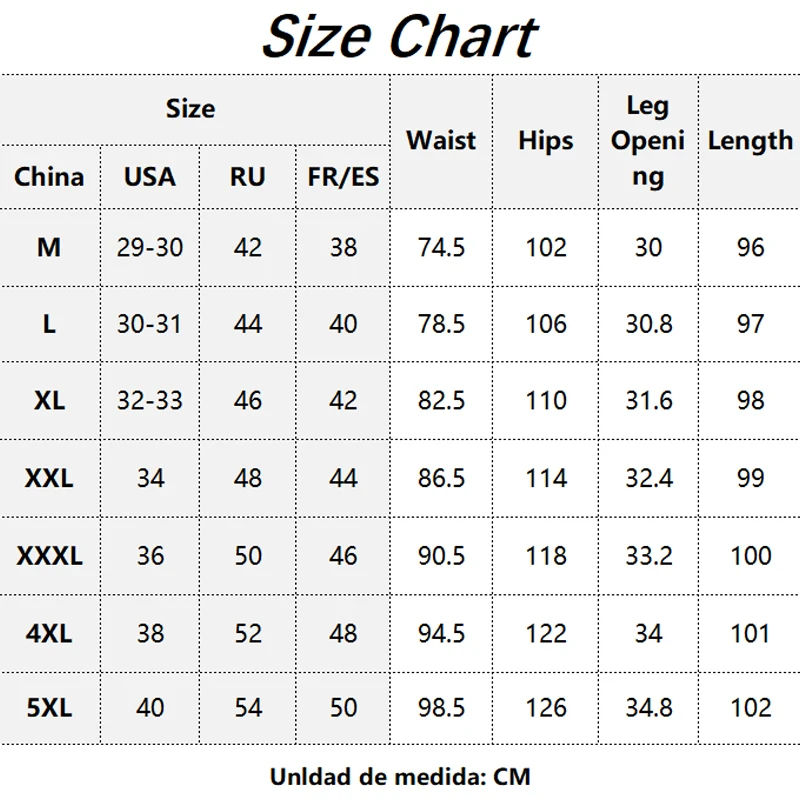Image resolution: width=800 pixels, height=800 pixels.
Task: Click the RU size header
Action: [247, 177]
